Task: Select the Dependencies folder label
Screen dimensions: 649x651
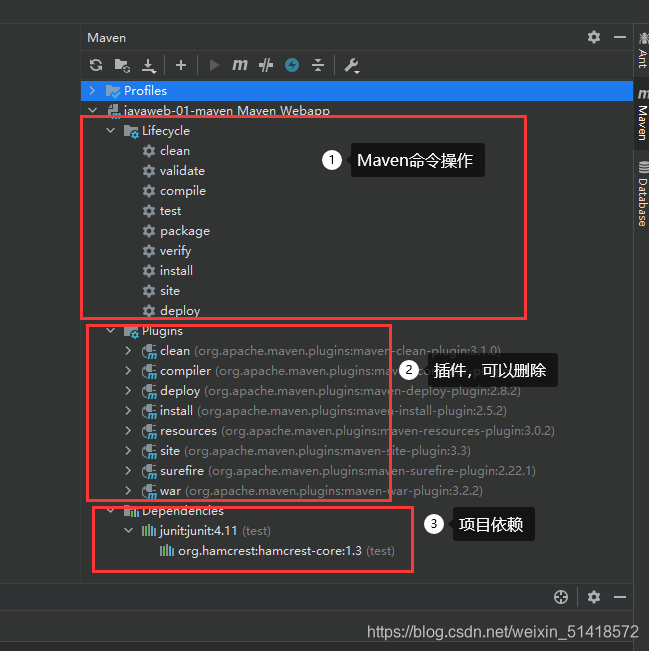Action: click(183, 511)
